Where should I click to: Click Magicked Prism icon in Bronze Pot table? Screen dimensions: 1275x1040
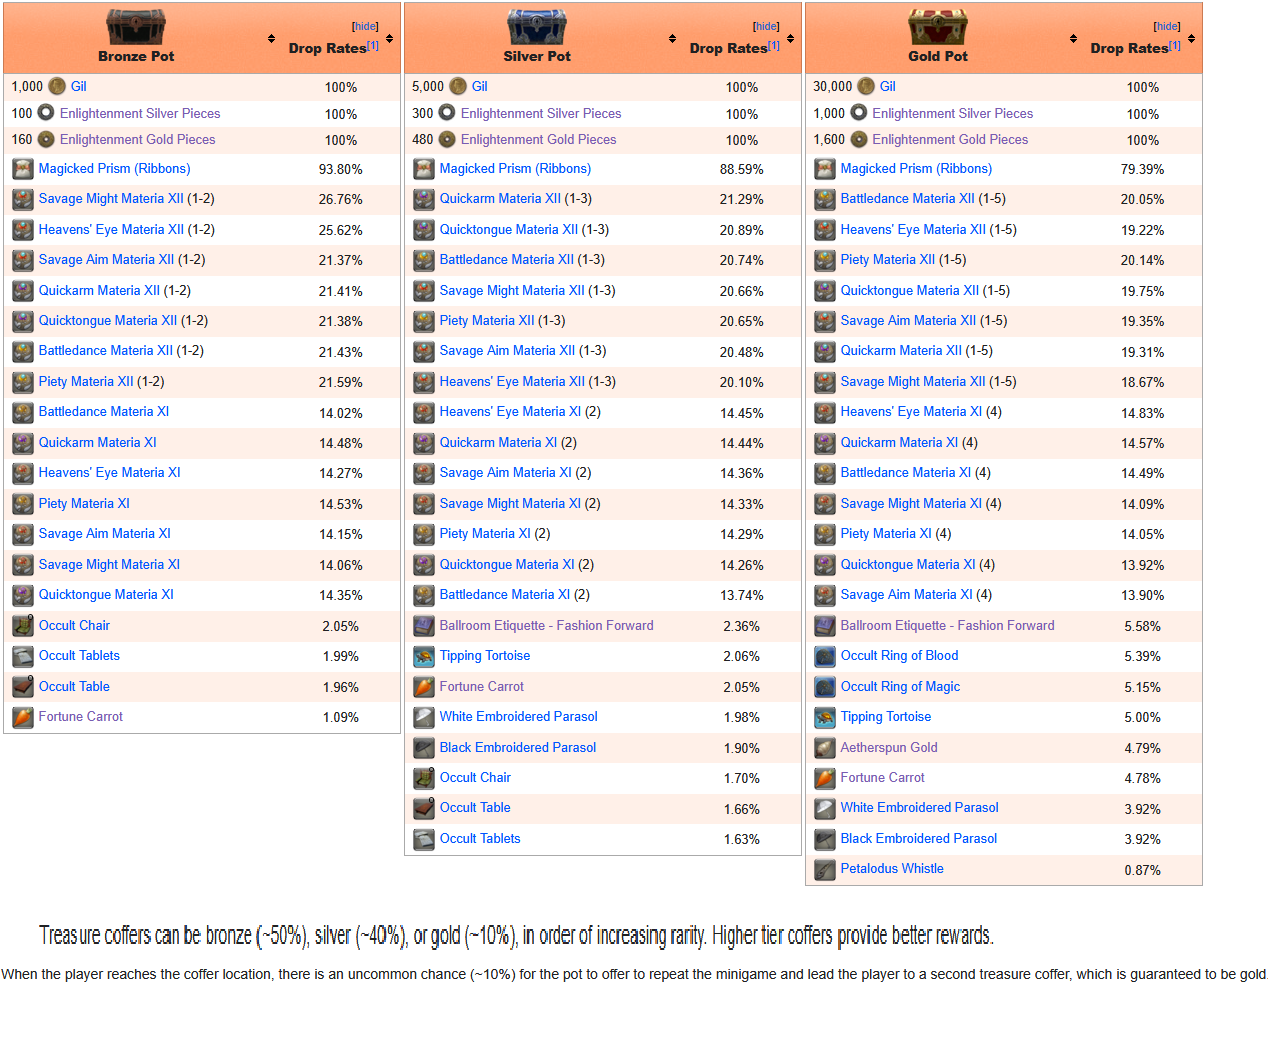[23, 169]
